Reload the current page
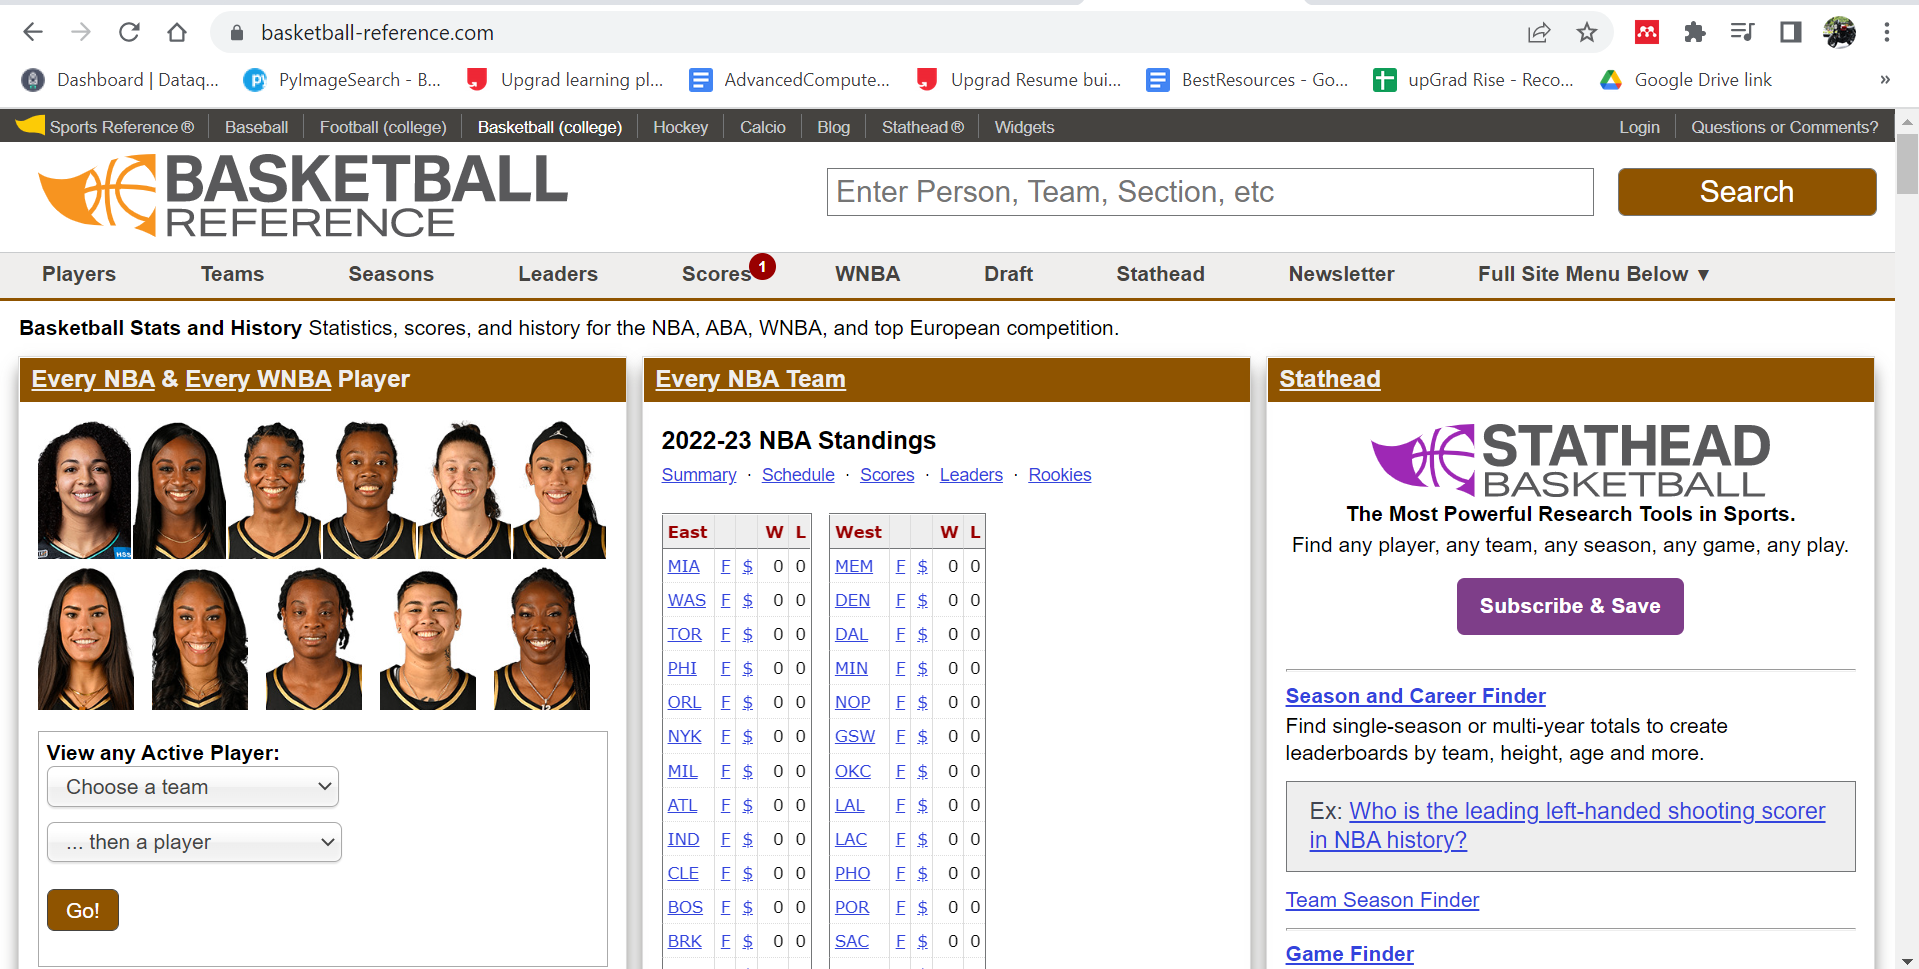Image resolution: width=1919 pixels, height=969 pixels. [x=129, y=32]
